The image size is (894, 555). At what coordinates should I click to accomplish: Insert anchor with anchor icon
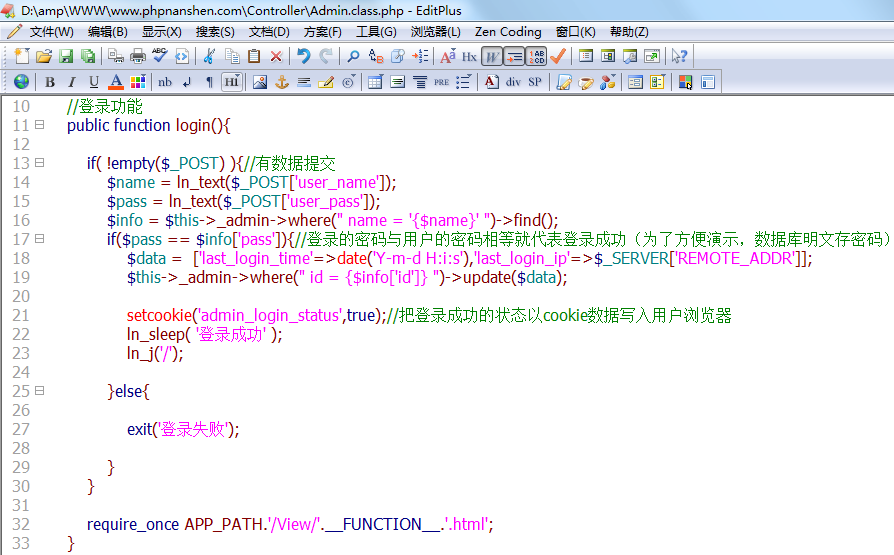(x=282, y=82)
